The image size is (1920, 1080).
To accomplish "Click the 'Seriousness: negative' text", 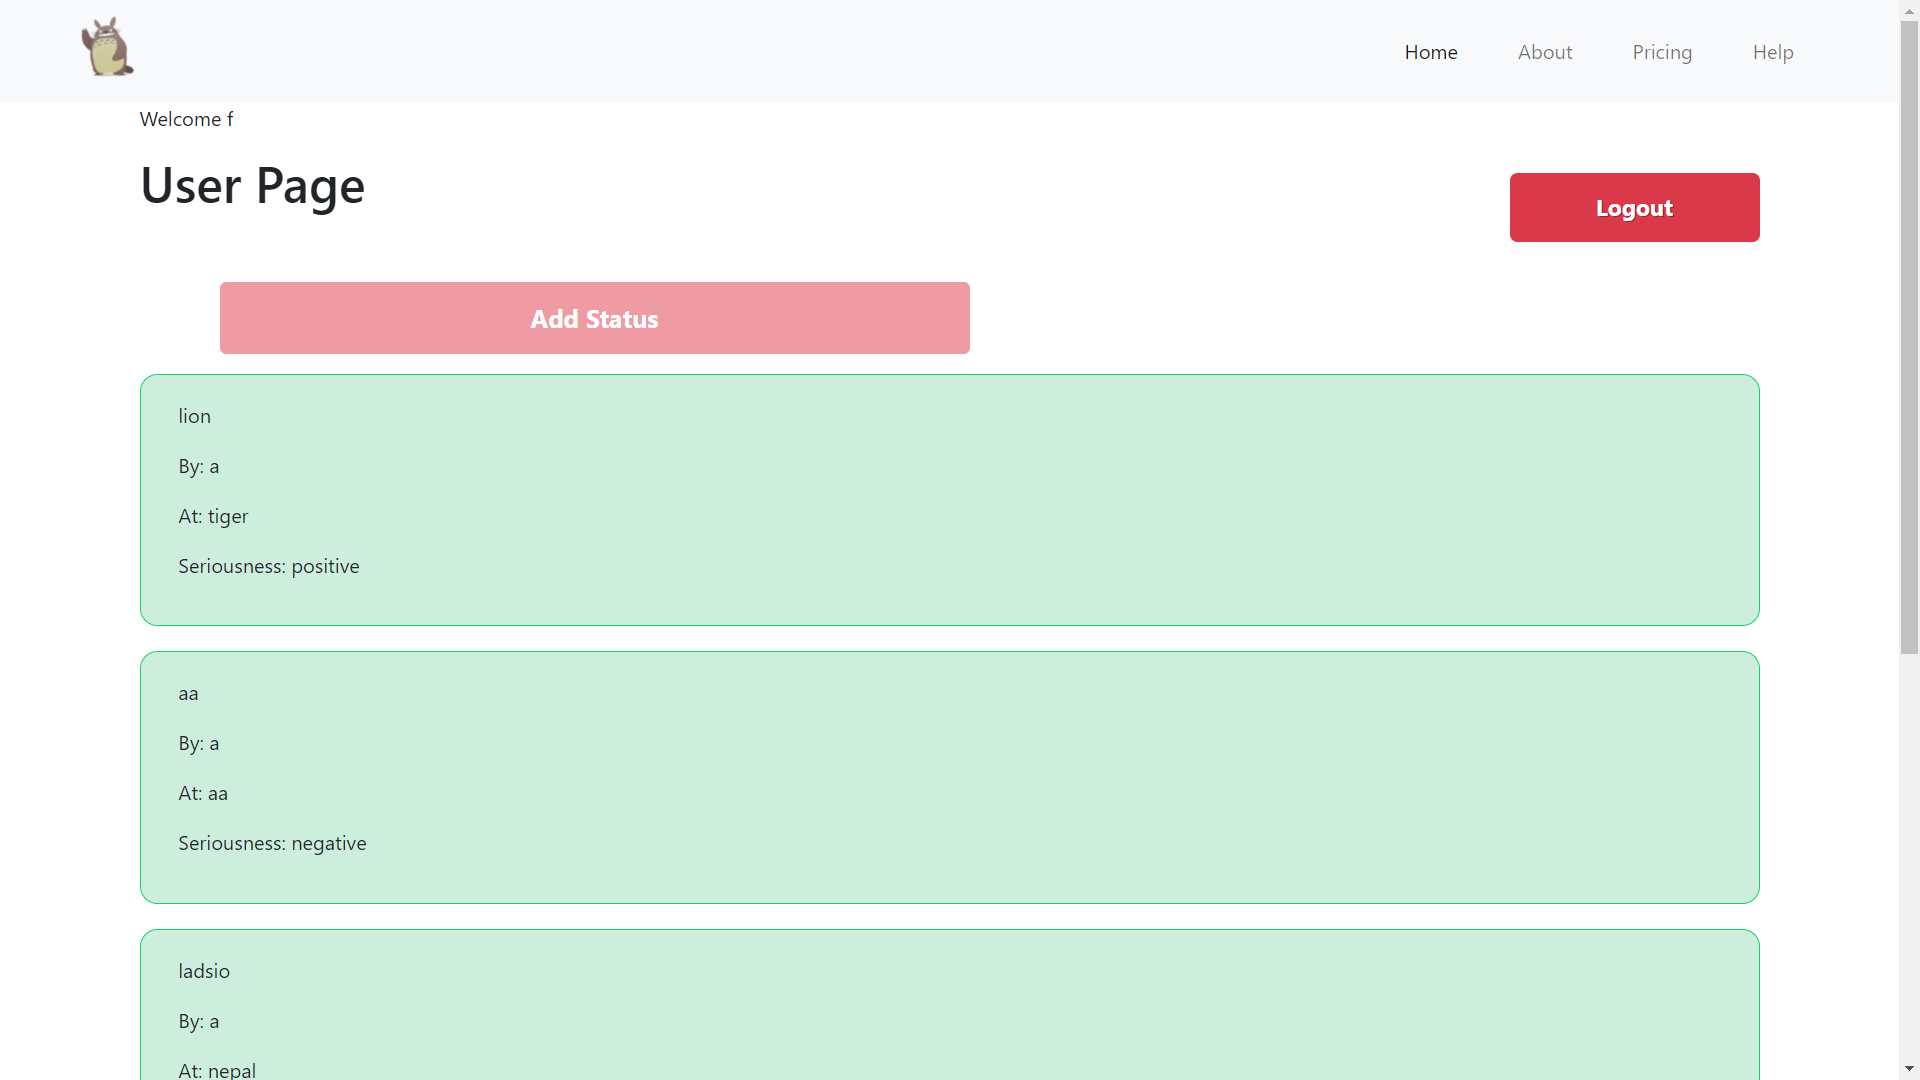I will tap(272, 843).
